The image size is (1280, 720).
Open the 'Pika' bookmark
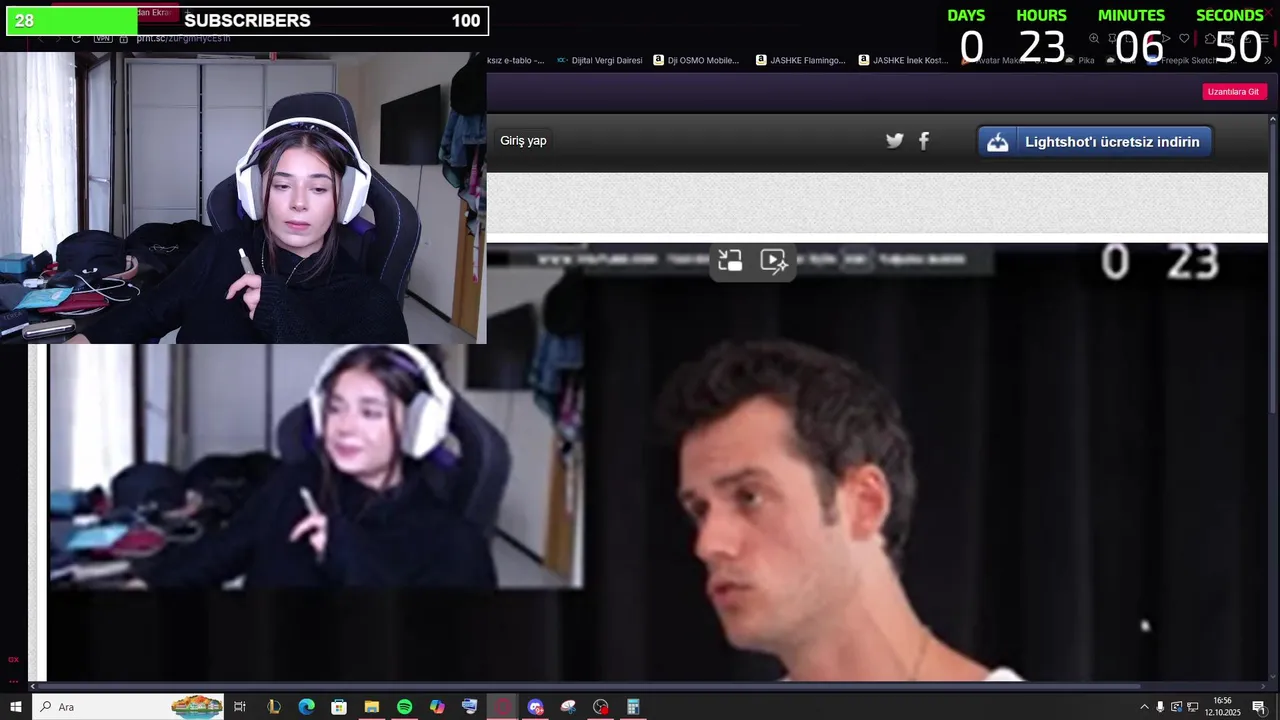tap(1080, 60)
